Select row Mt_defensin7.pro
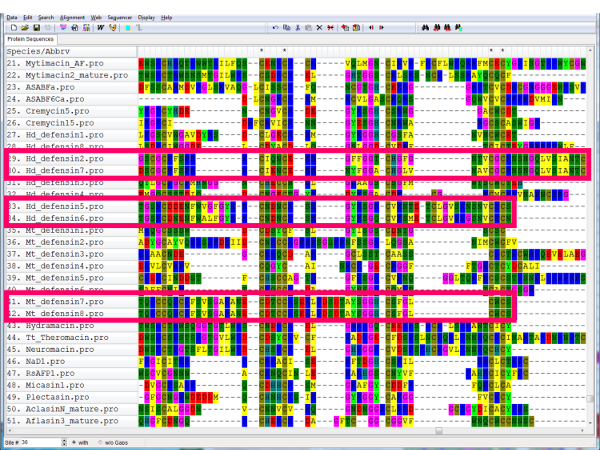Viewport: 600px width, 450px height. tap(71, 302)
